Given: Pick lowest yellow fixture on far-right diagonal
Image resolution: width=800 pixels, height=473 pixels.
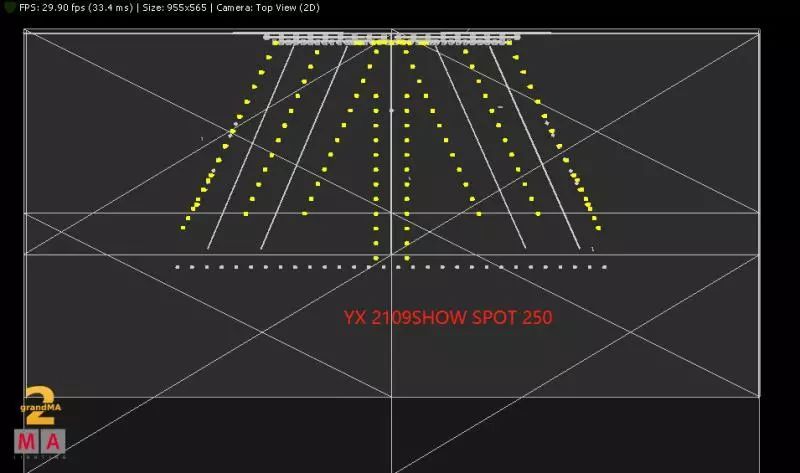Looking at the screenshot, I should 599,227.
